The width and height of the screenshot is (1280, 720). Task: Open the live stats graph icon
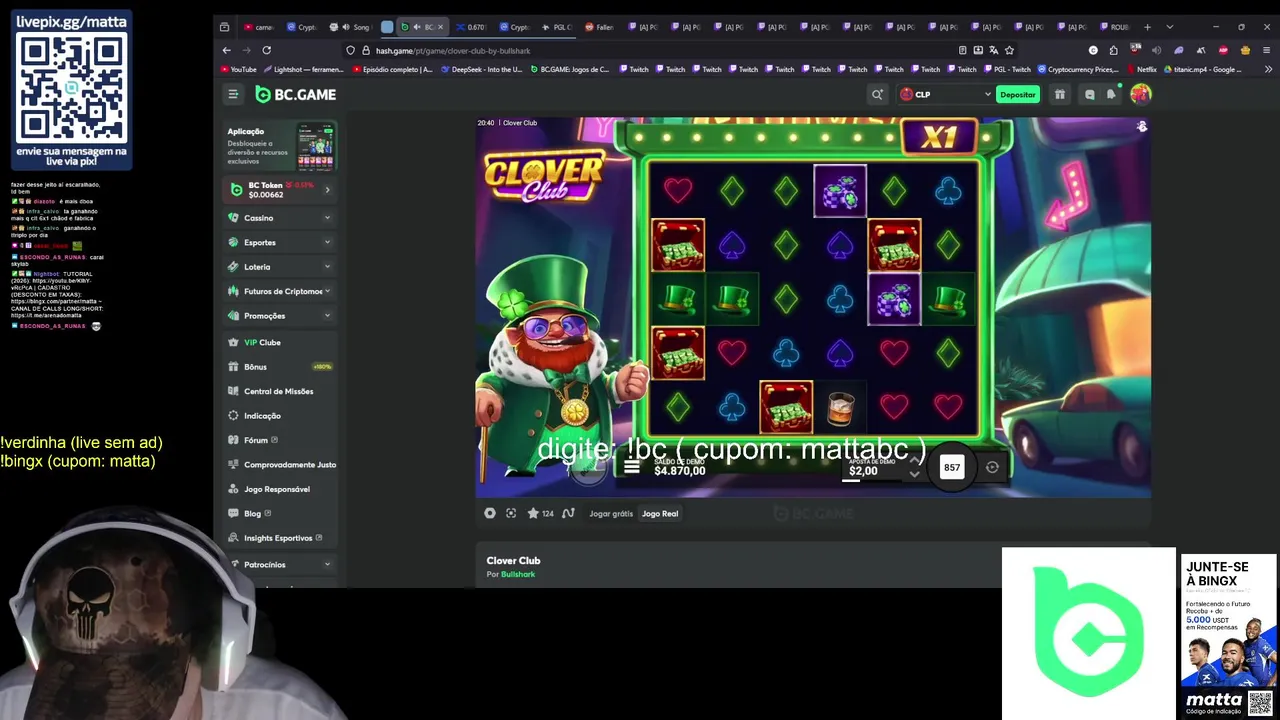(568, 513)
